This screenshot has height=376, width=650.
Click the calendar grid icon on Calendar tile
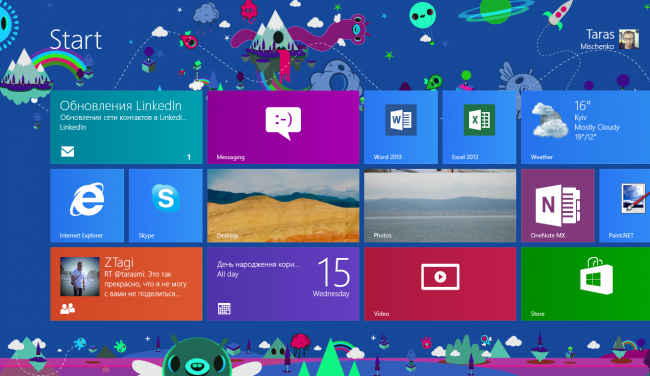click(x=224, y=309)
